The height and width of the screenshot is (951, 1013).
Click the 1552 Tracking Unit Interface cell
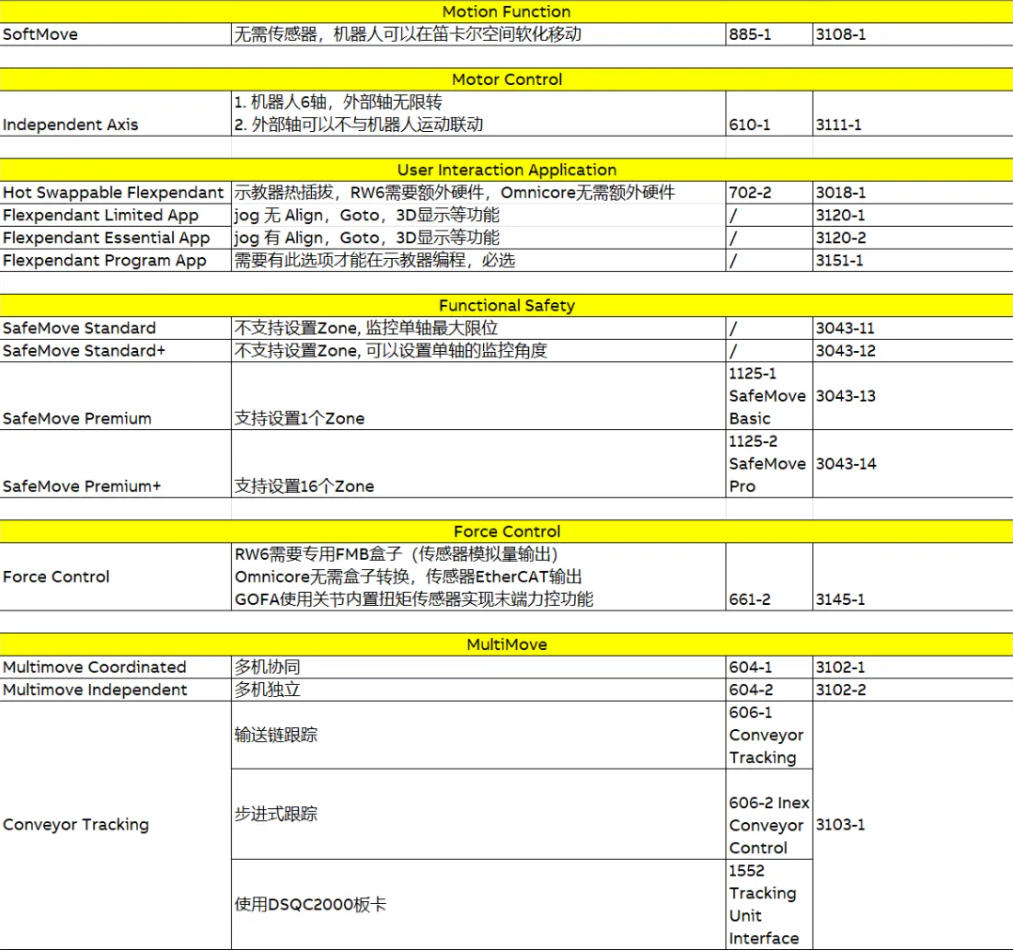click(768, 904)
